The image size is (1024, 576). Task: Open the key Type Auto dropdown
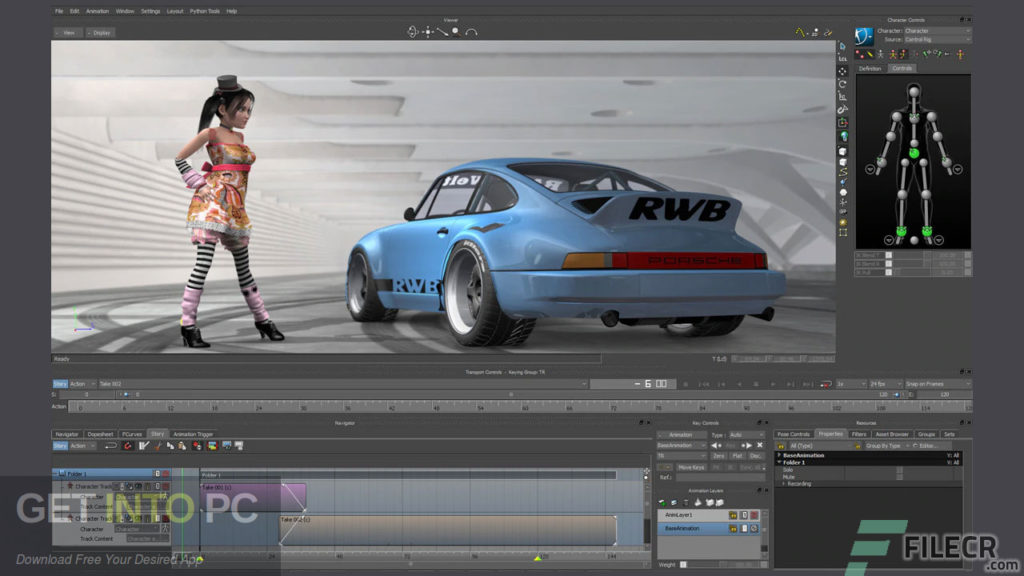[747, 435]
